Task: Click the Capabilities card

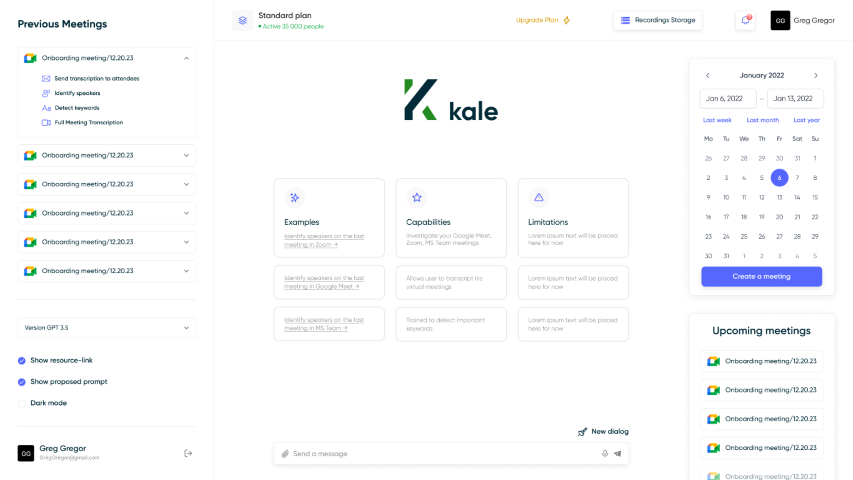Action: [x=451, y=218]
